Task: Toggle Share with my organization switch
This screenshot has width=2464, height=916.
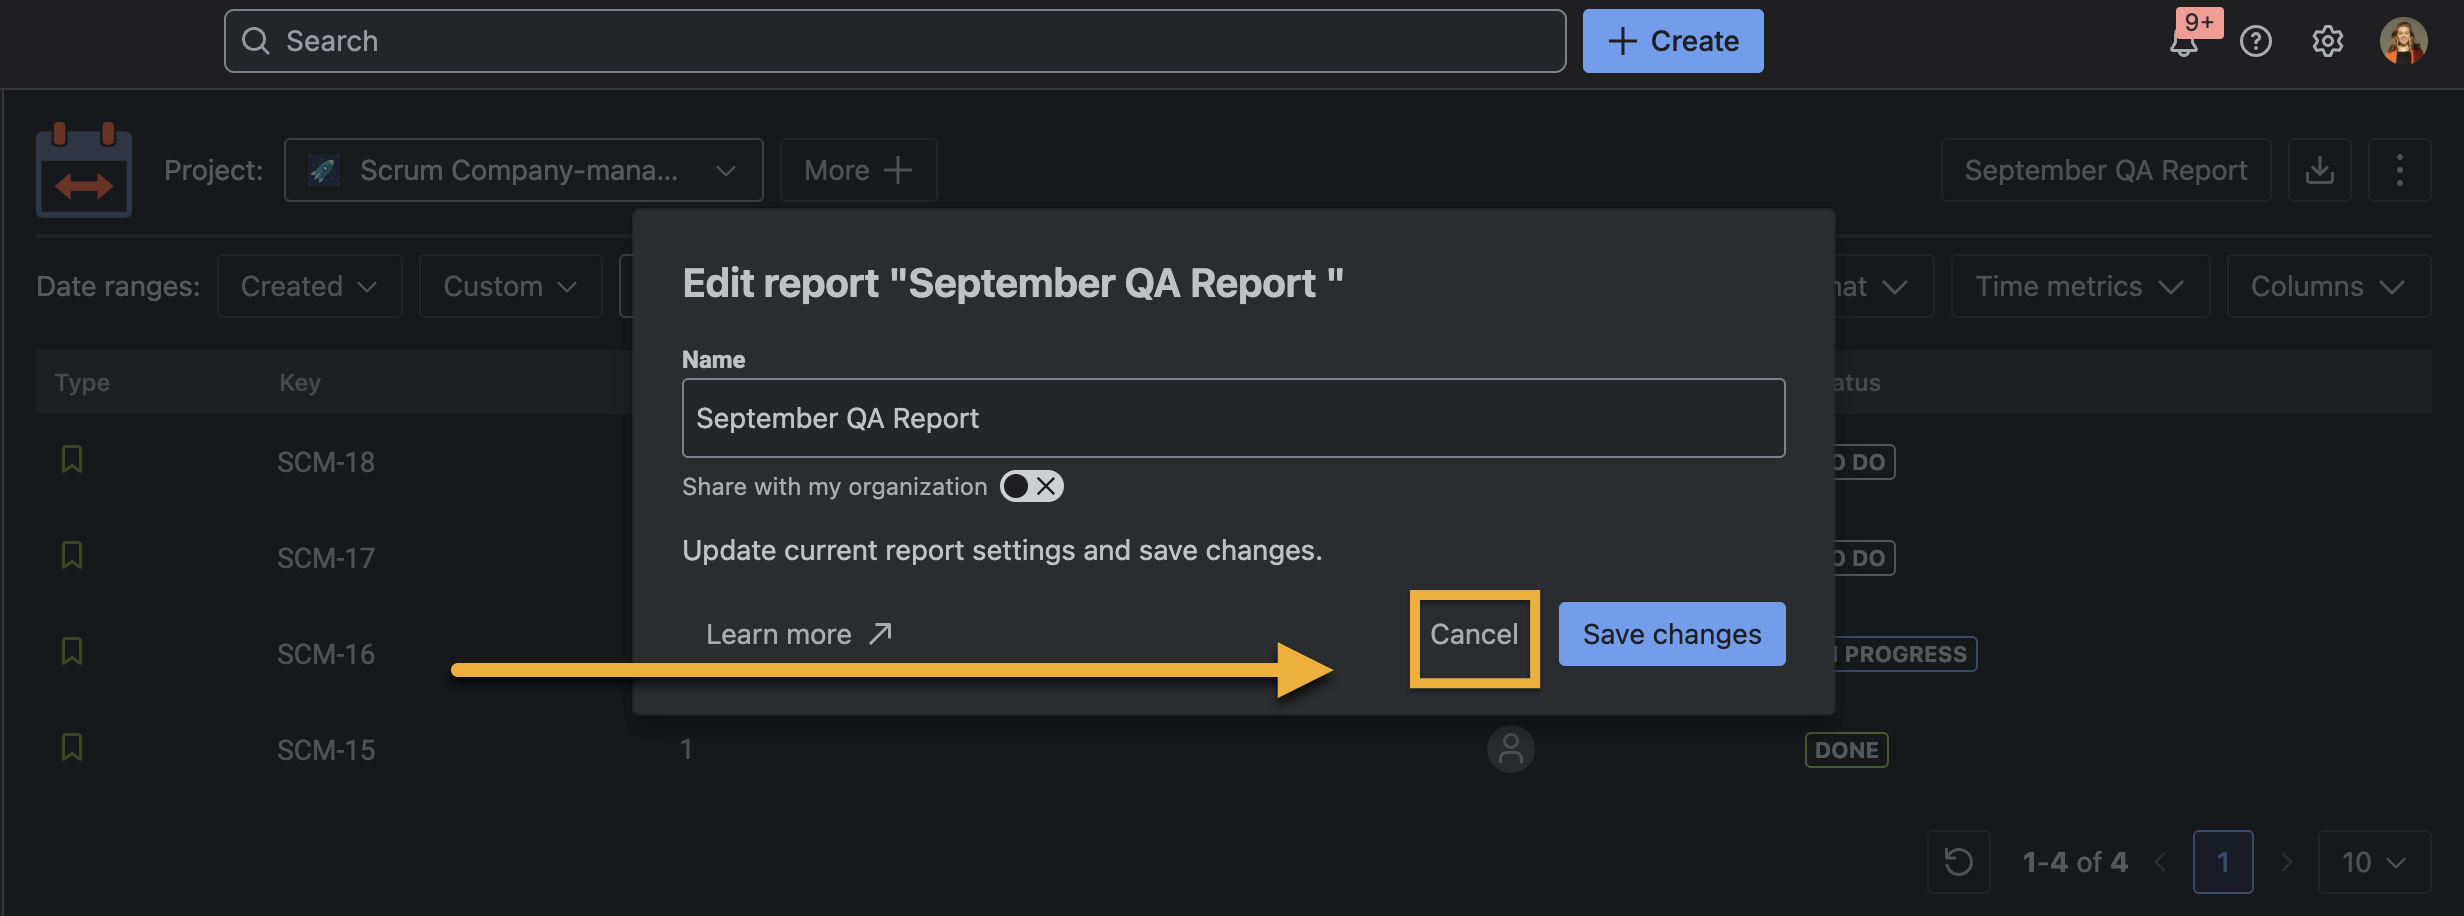Action: coord(1031,487)
